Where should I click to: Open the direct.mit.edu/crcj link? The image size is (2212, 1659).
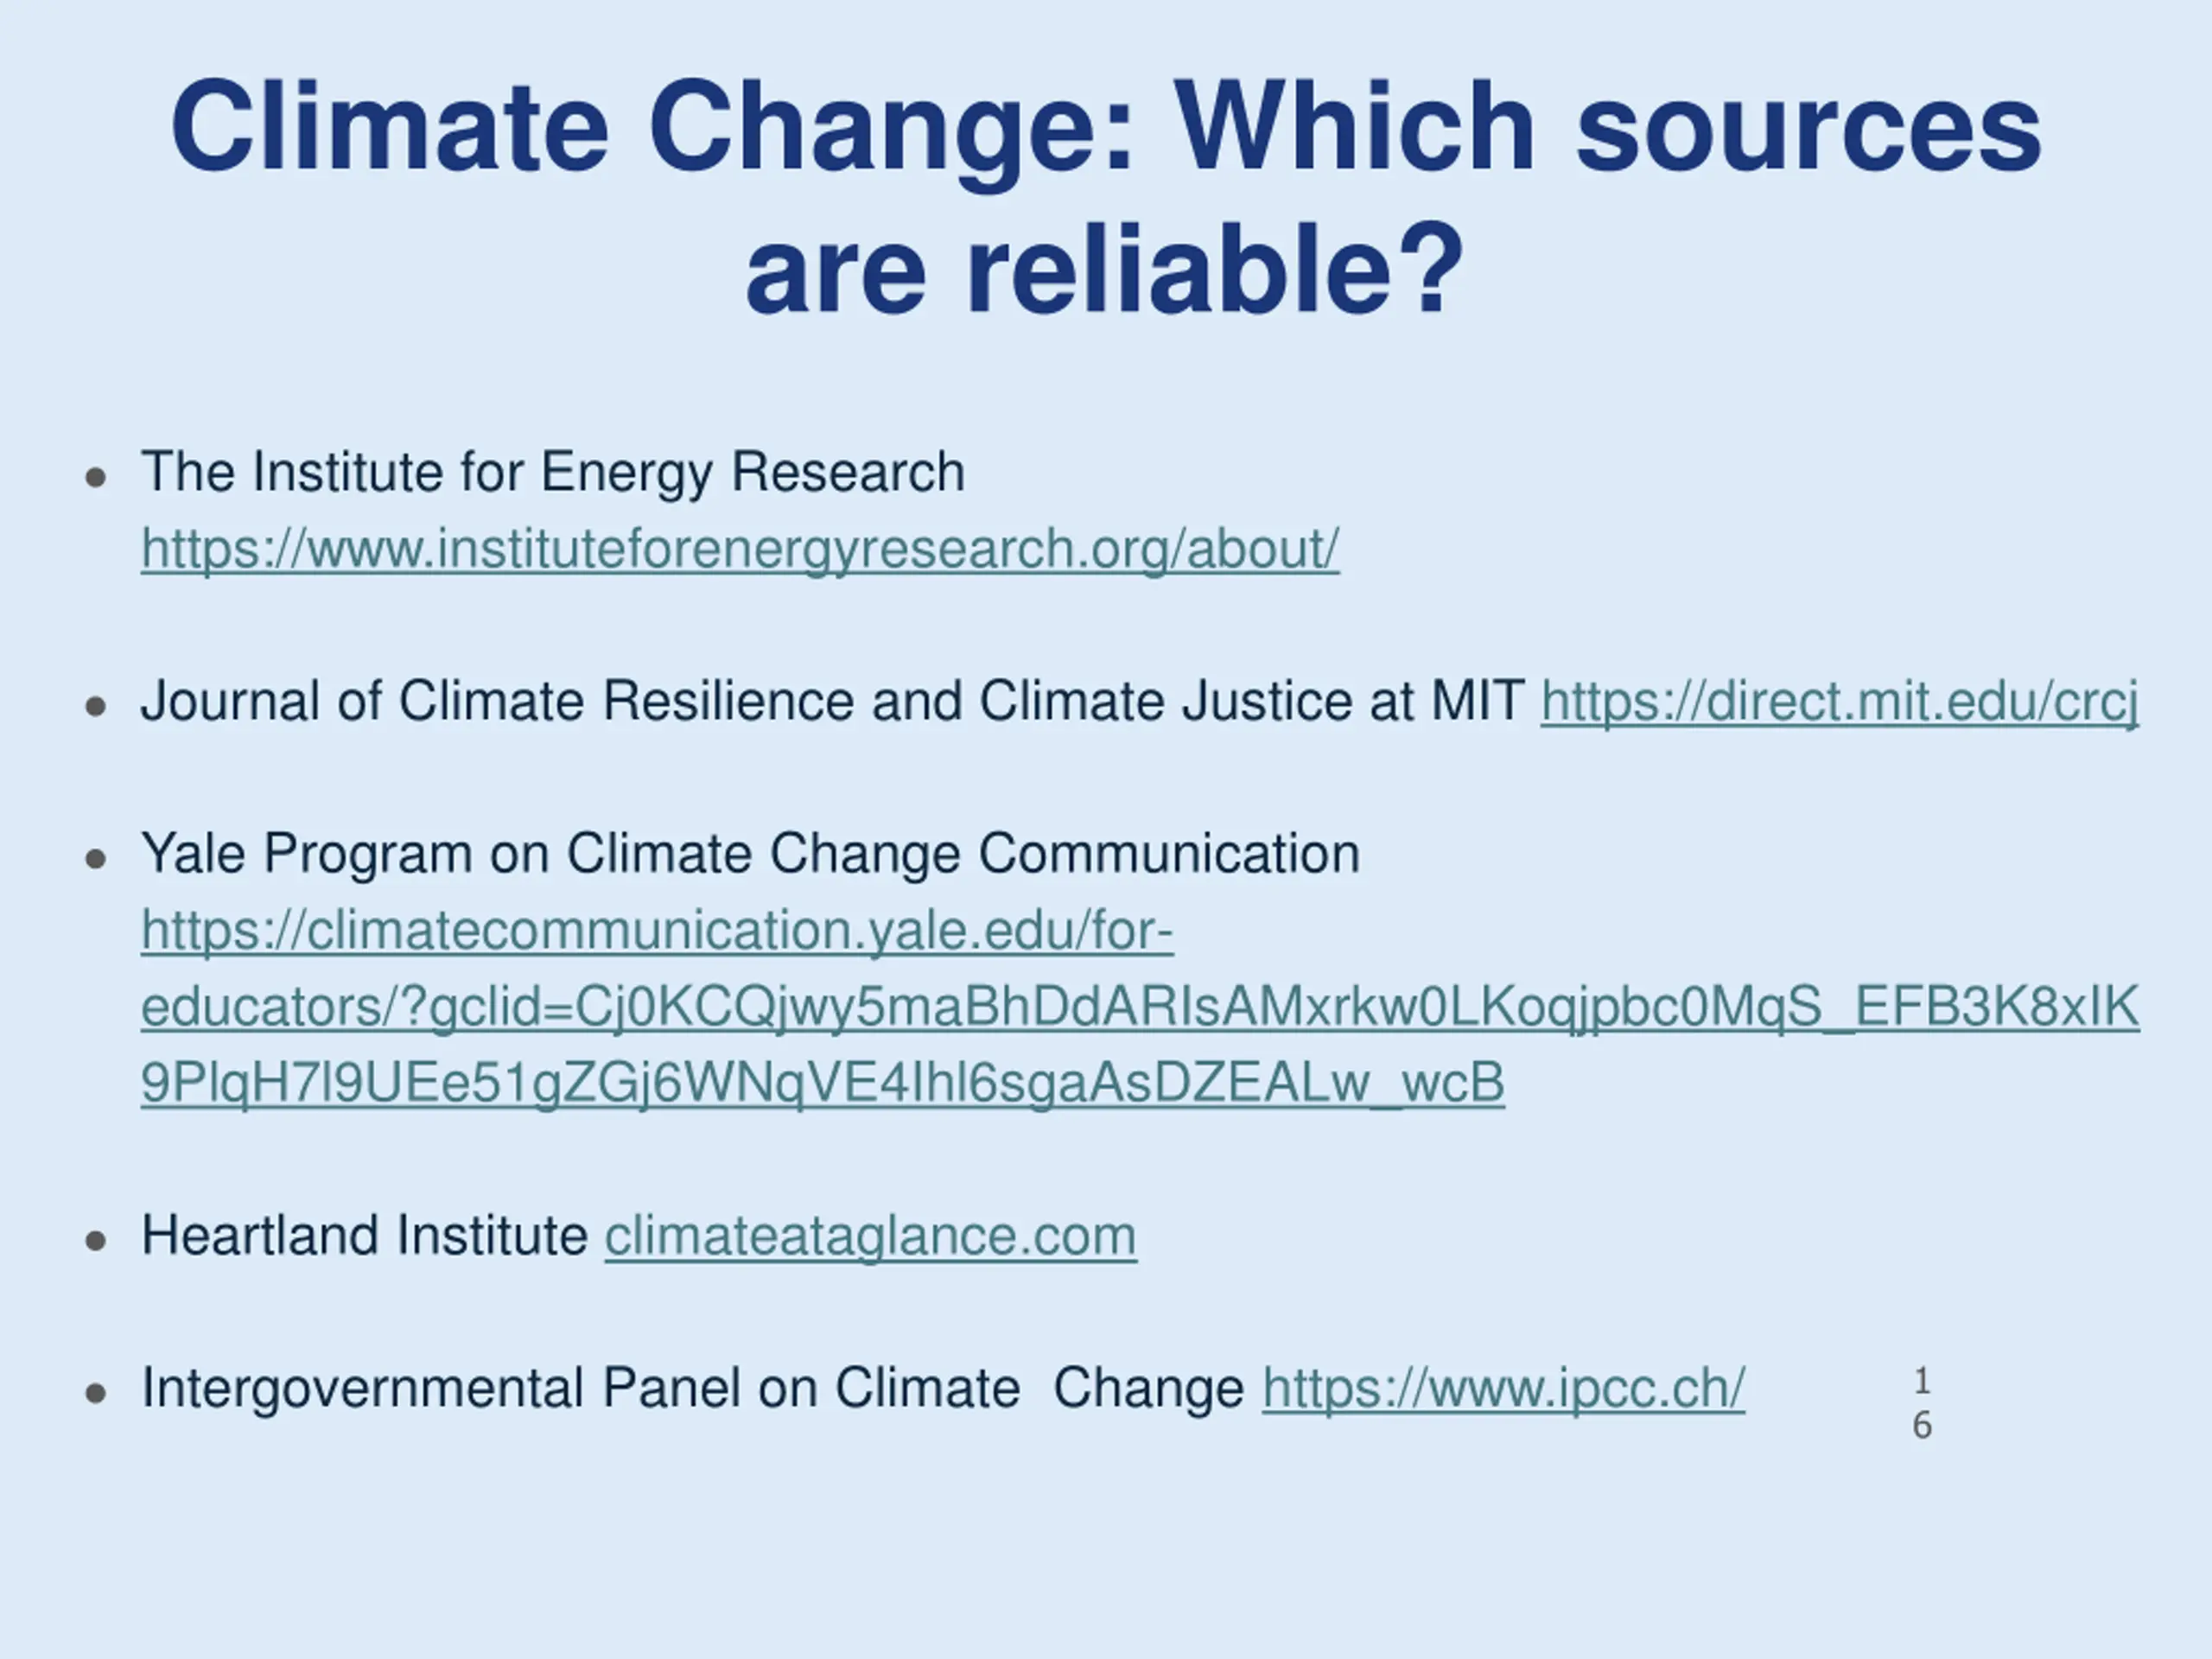(x=1839, y=701)
